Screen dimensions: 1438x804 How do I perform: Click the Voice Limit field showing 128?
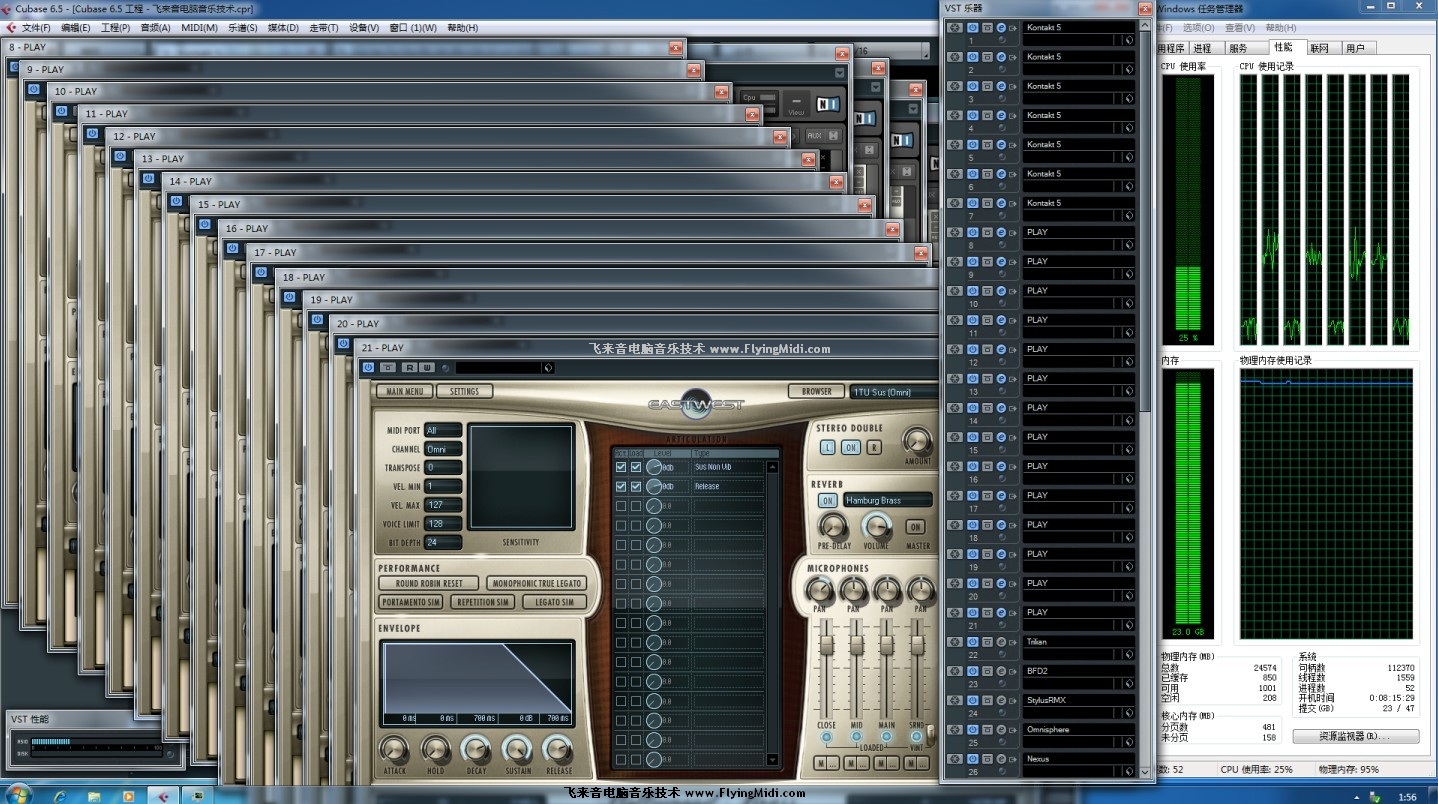pos(443,523)
